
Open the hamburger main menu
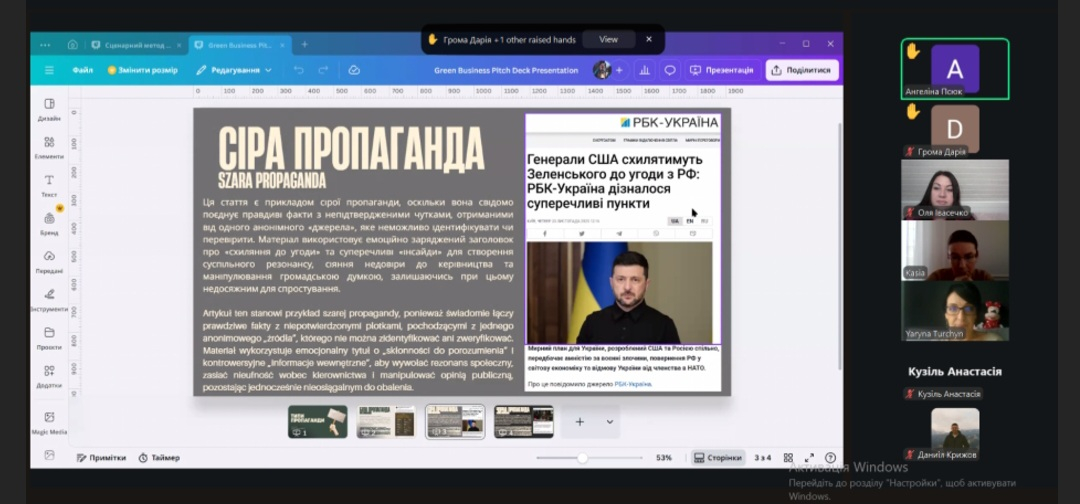50,70
